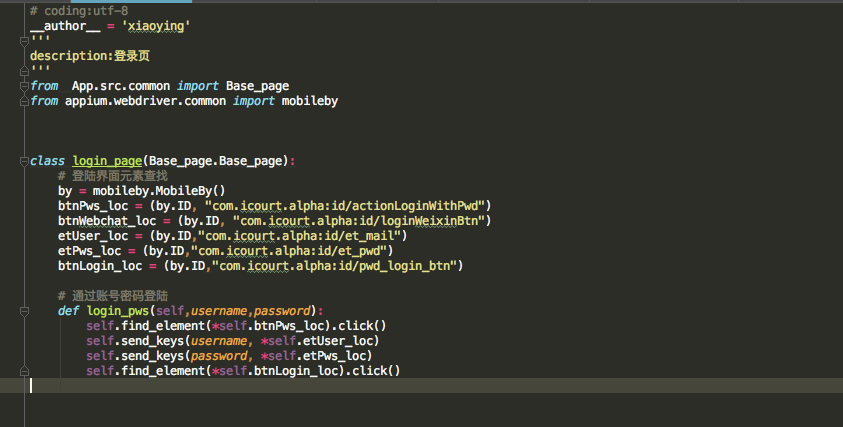Click the appium.webdriver.common module path
843x427 pixels.
[x=145, y=101]
